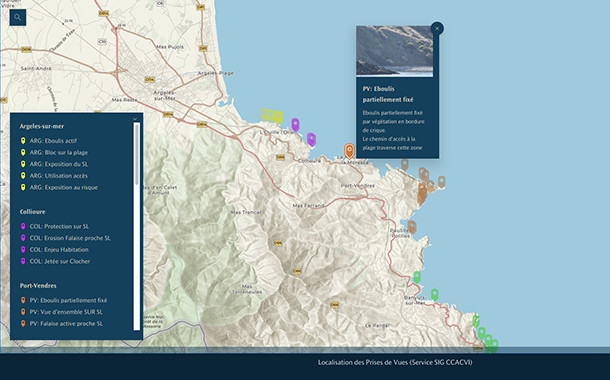Image resolution: width=610 pixels, height=380 pixels.
Task: Click the yellow marker cluster near Argelès coast
Action: [272, 116]
